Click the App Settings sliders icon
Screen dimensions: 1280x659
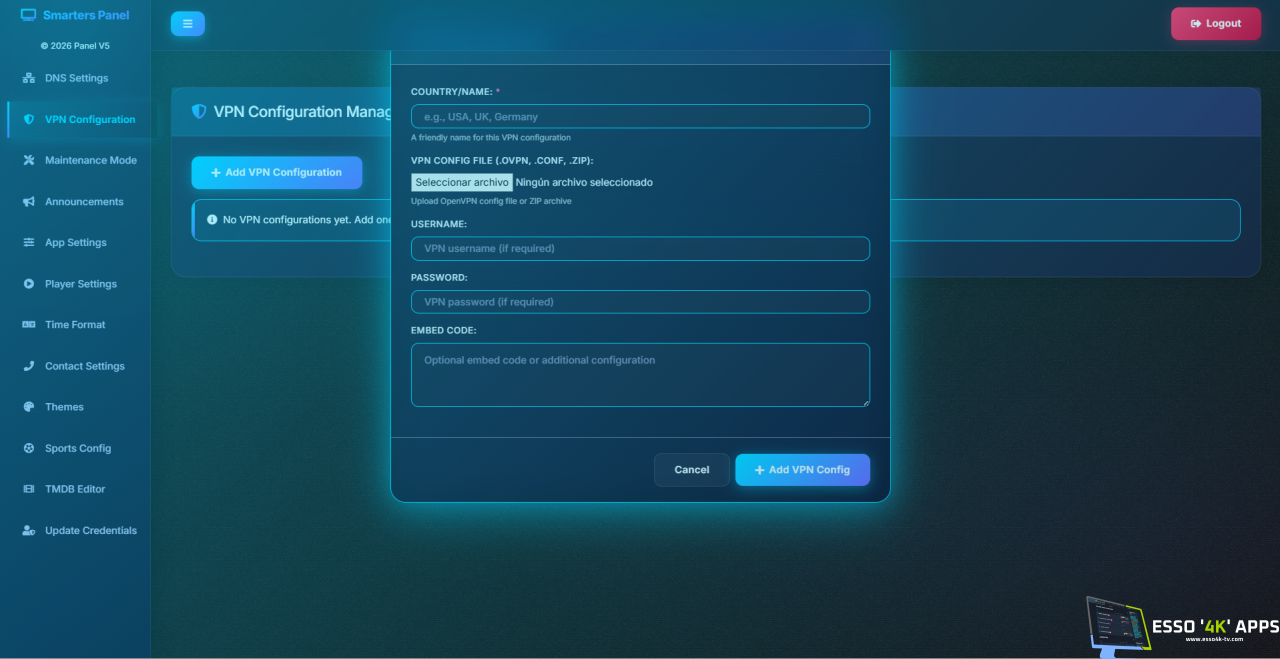29,243
